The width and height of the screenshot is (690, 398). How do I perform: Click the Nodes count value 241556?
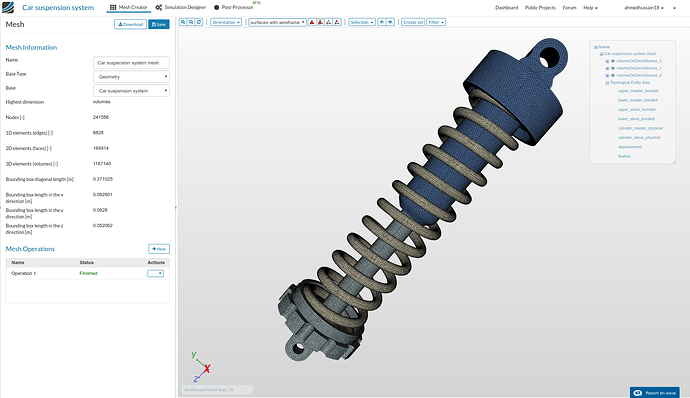pos(101,117)
